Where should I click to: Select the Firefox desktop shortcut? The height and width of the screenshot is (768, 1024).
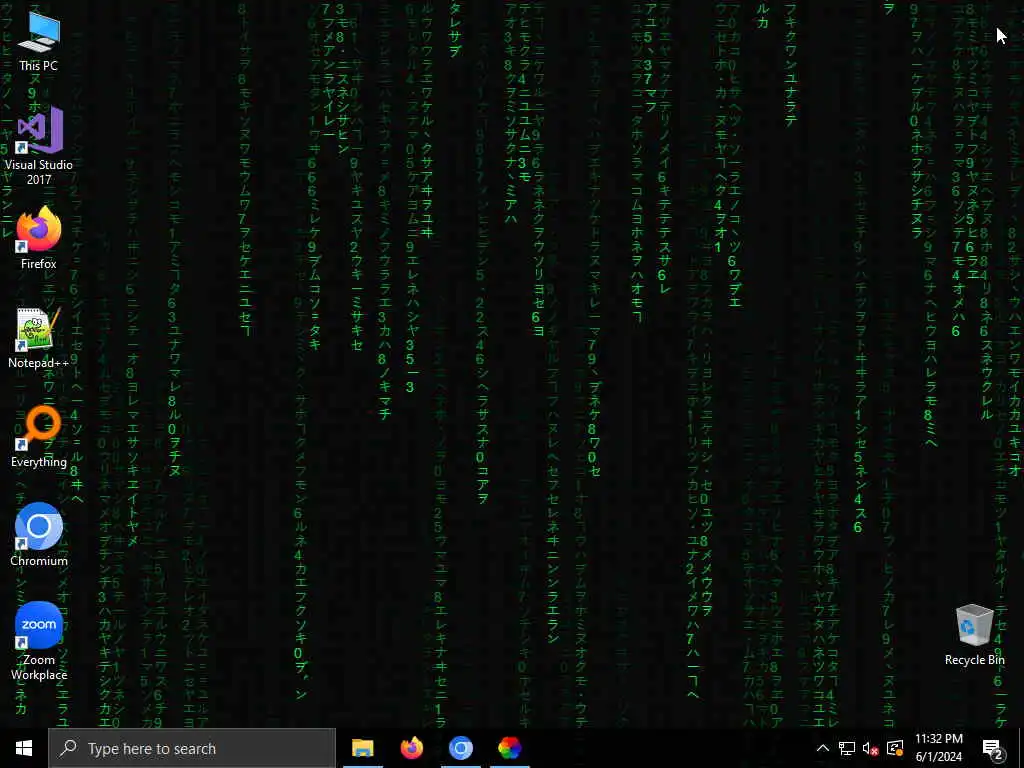pos(39,238)
